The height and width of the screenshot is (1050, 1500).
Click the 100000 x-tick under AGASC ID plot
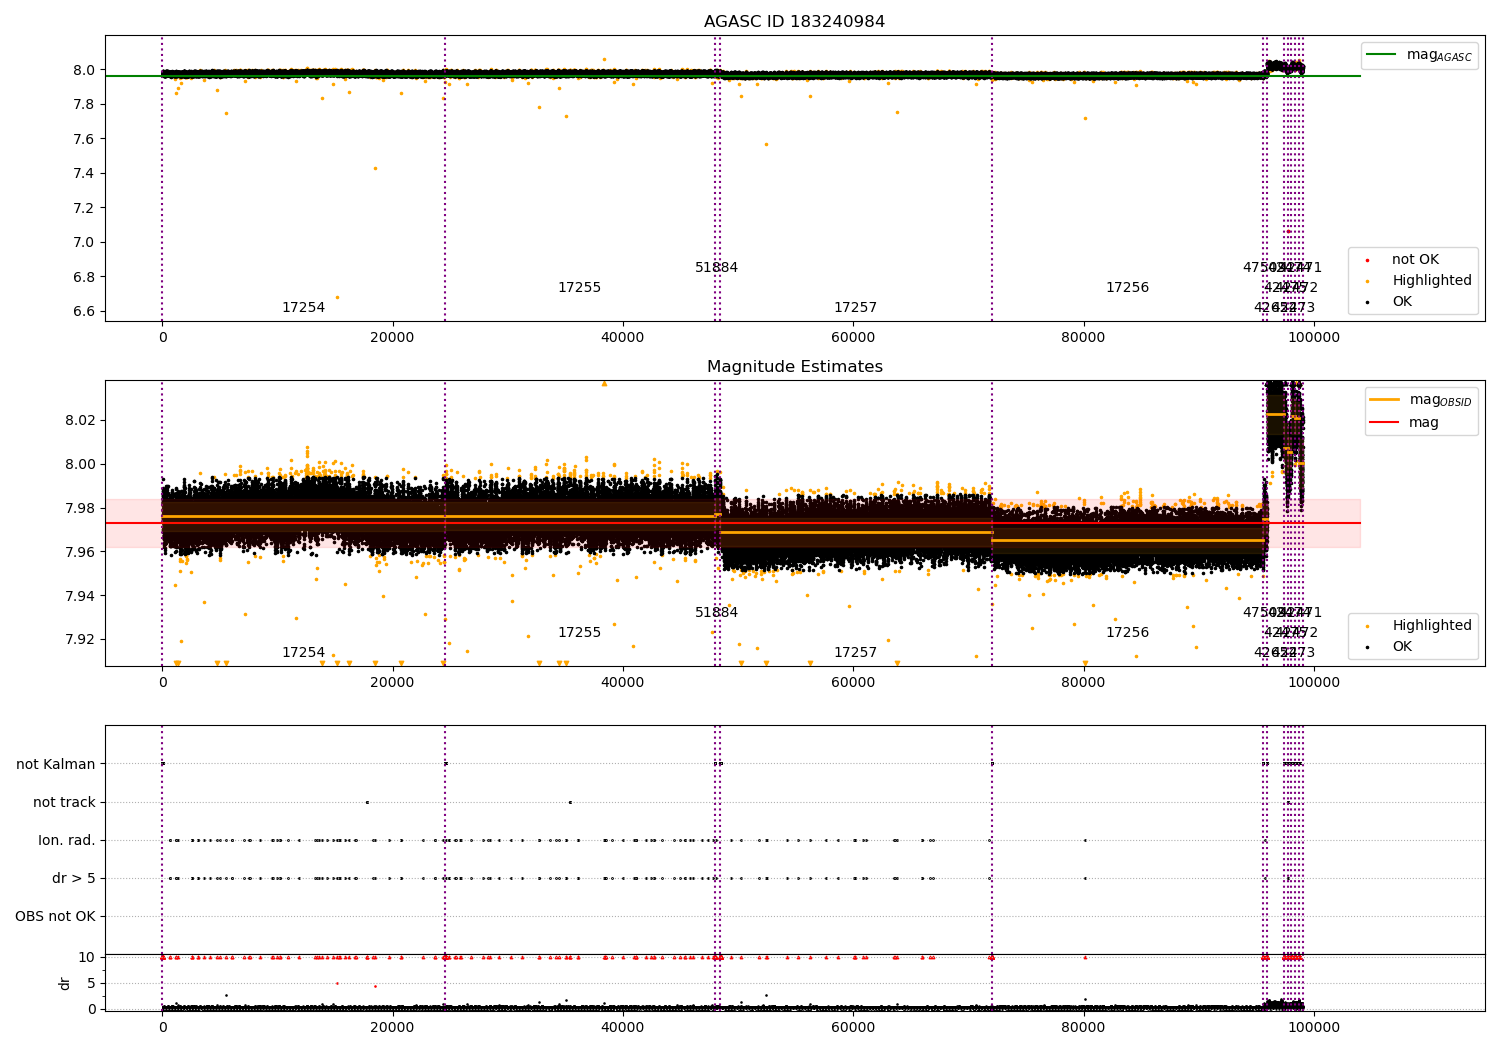[x=1313, y=338]
